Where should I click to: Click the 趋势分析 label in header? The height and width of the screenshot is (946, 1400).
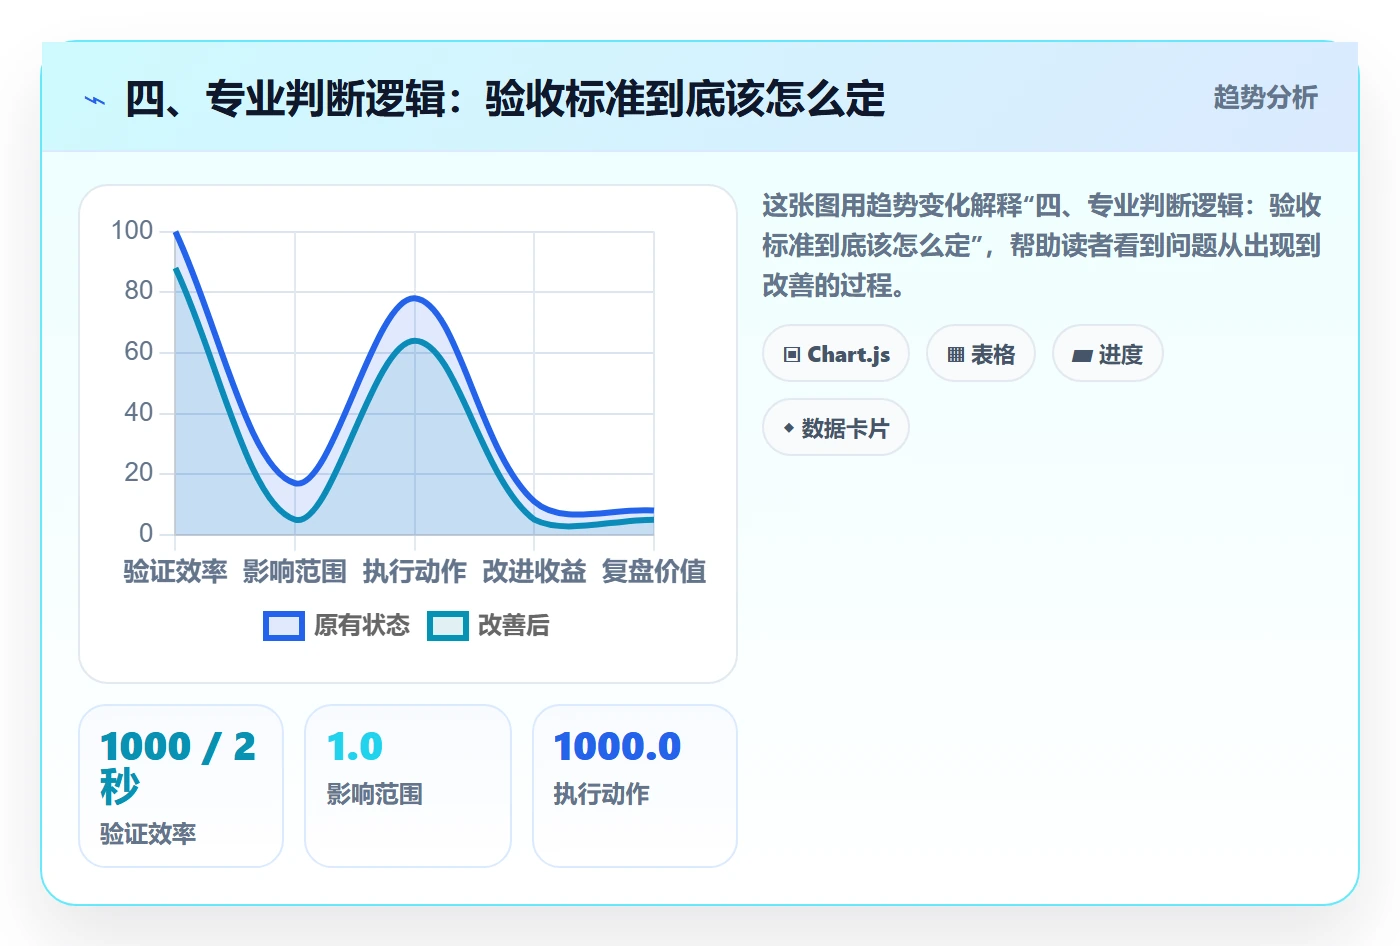click(x=1265, y=97)
